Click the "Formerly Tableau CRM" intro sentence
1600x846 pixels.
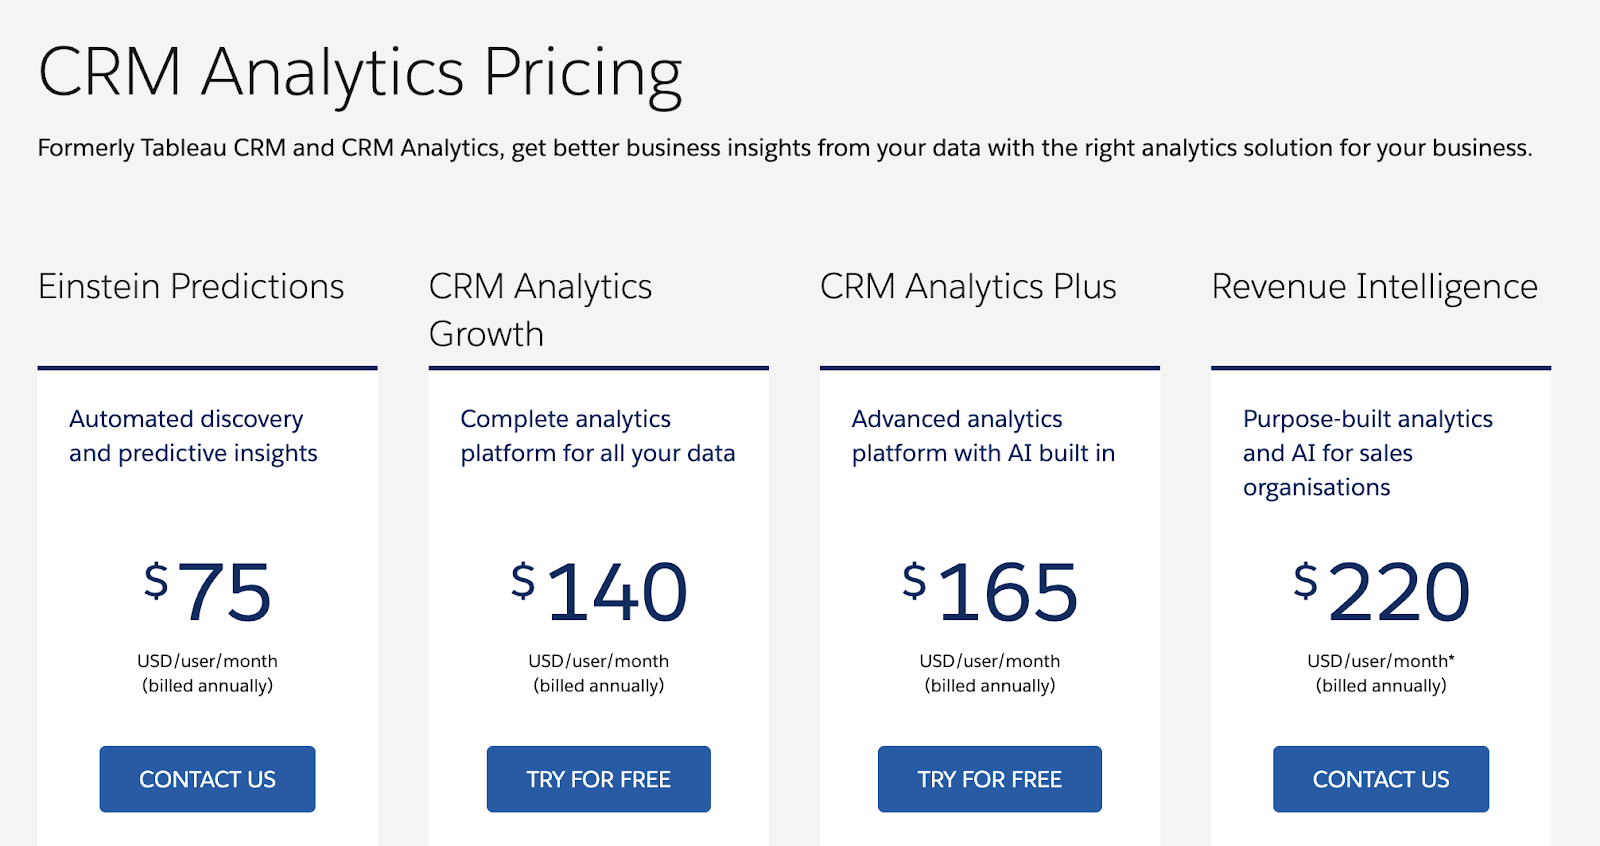coord(784,148)
